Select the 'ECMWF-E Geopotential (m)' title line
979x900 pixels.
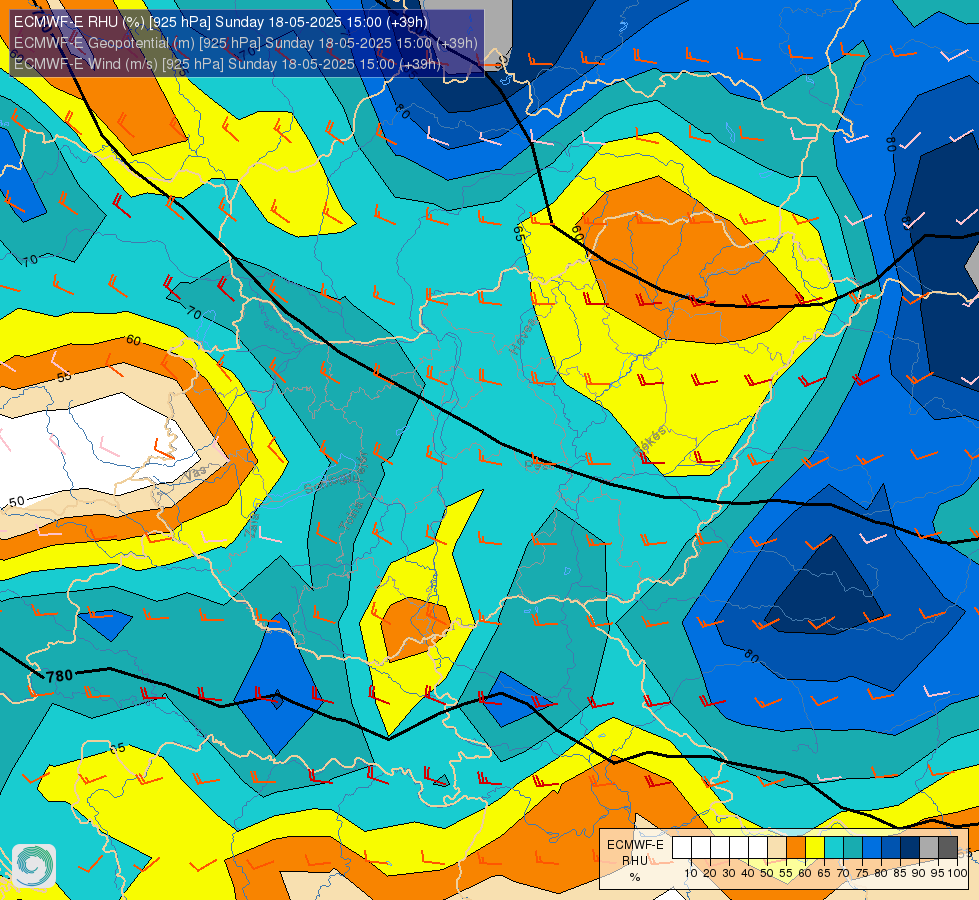tap(246, 43)
